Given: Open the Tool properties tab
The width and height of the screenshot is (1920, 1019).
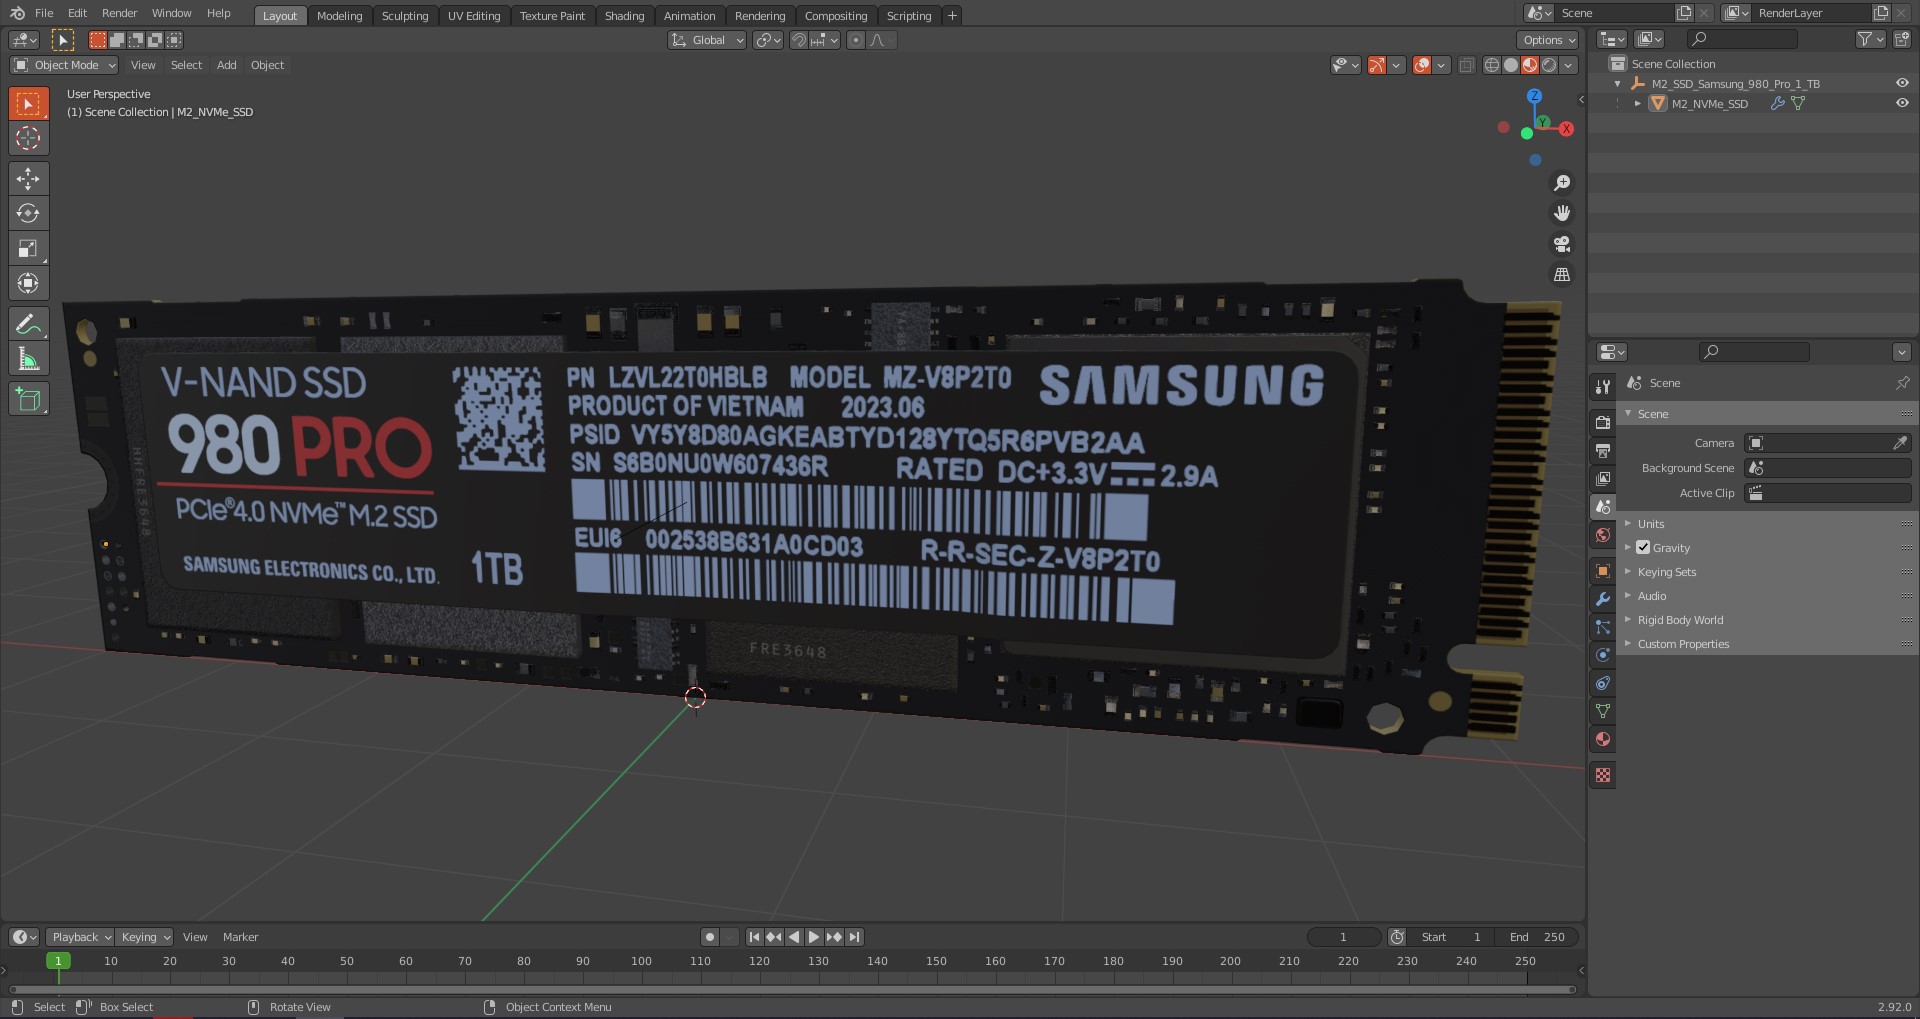Looking at the screenshot, I should (x=1603, y=387).
